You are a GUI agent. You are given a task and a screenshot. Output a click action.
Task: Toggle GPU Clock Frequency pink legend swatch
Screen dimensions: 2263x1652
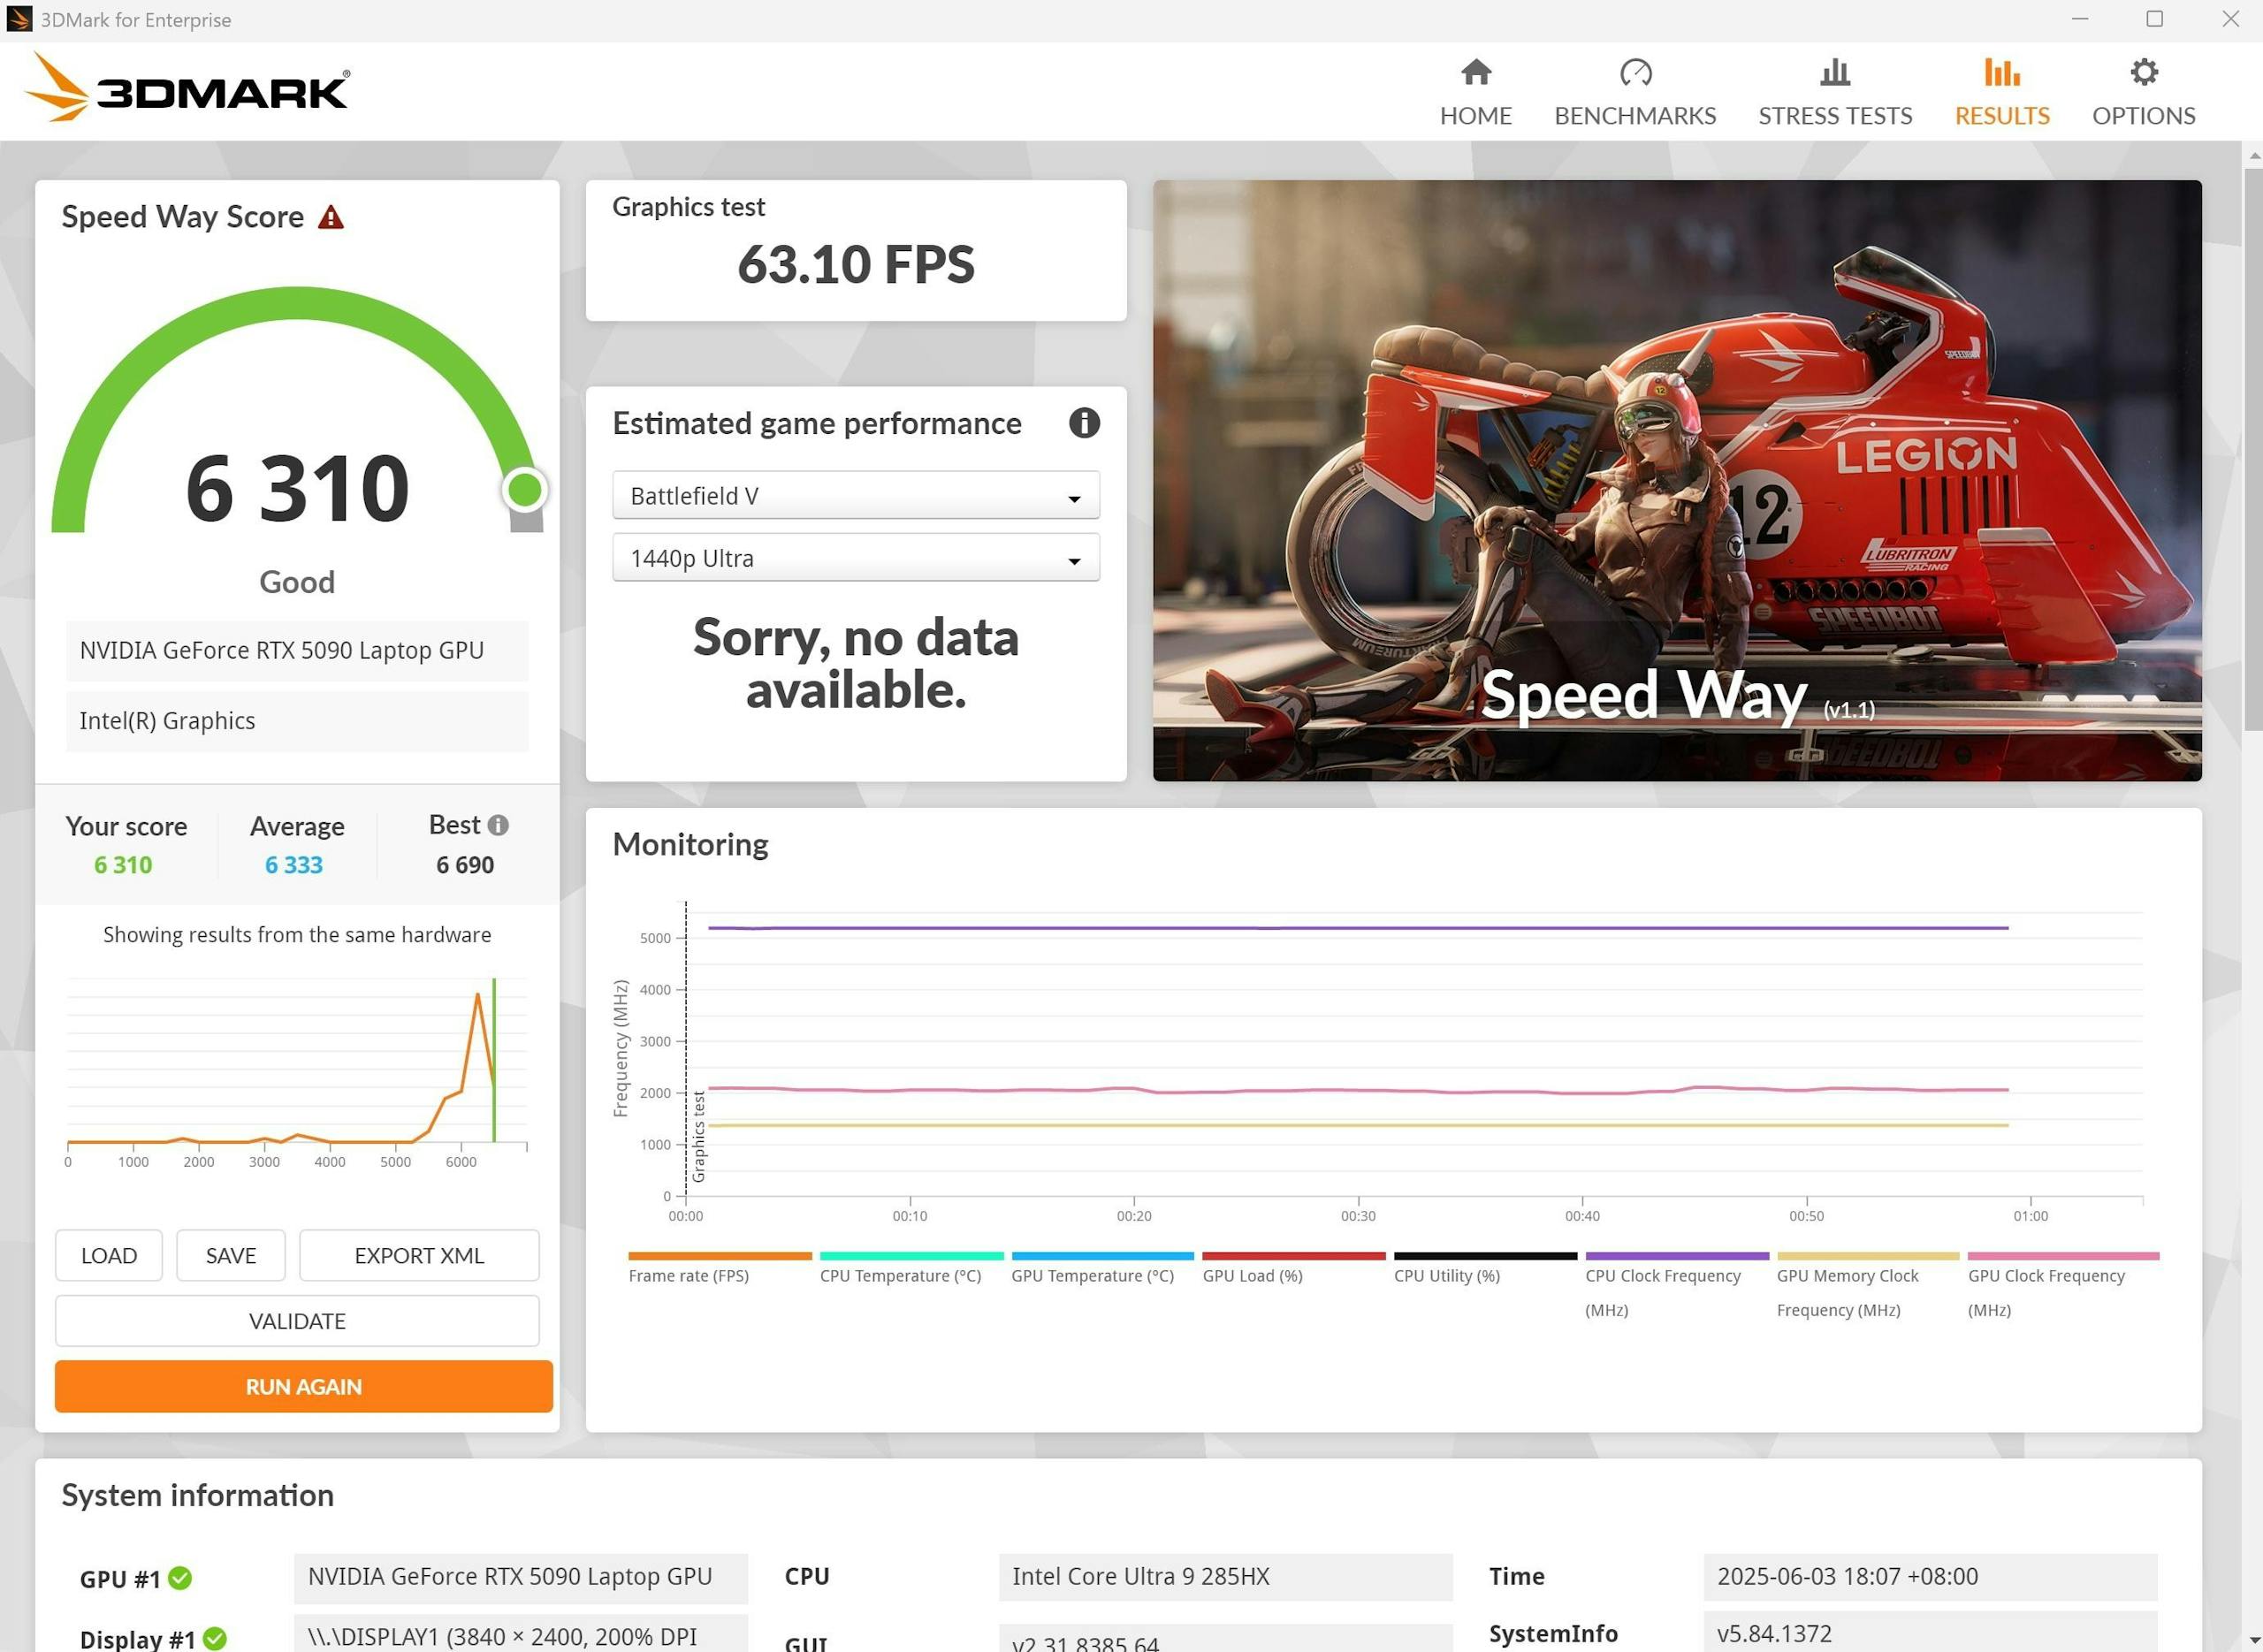[2064, 1256]
